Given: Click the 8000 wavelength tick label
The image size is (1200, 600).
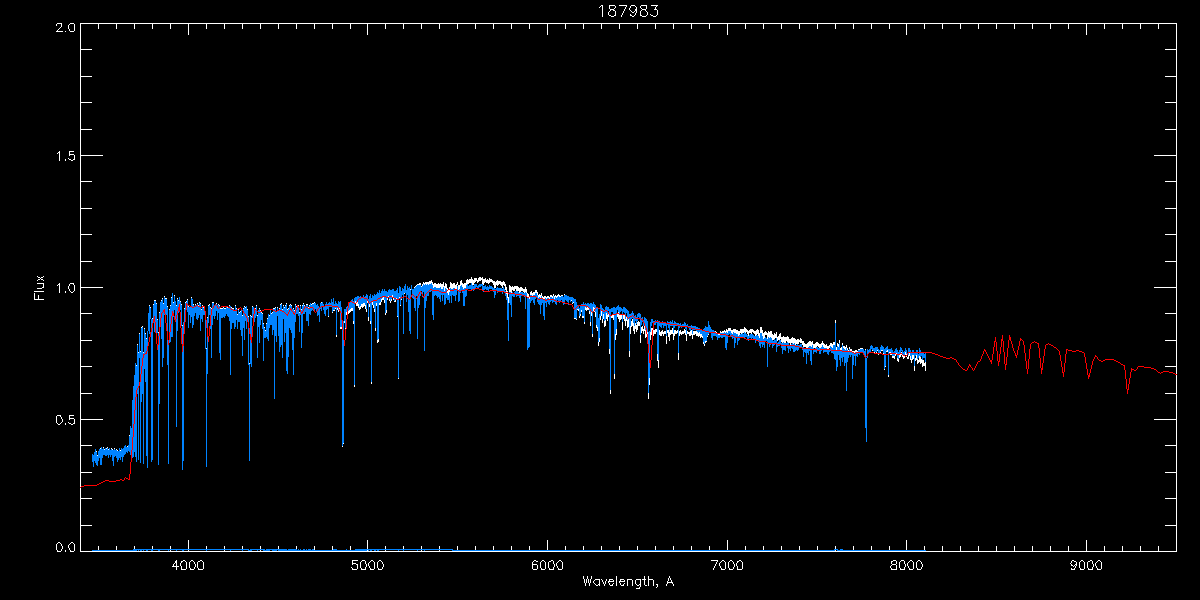Looking at the screenshot, I should click(x=907, y=565).
